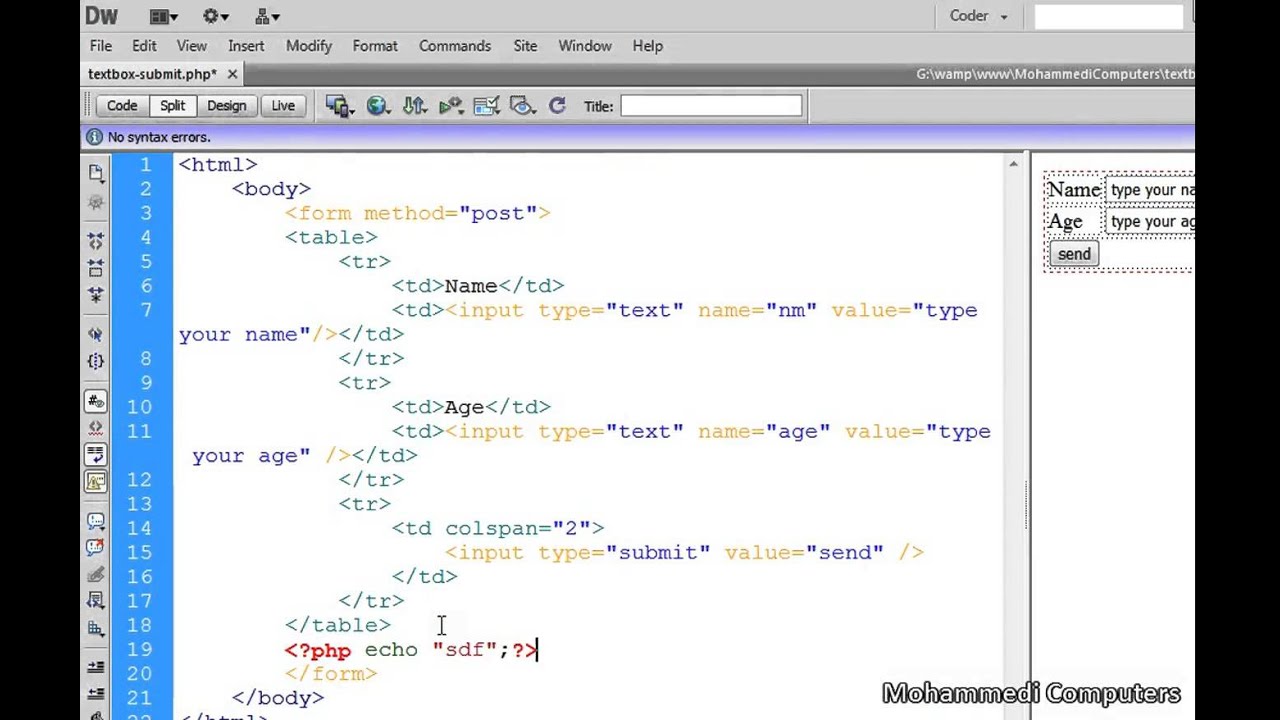The width and height of the screenshot is (1280, 720).
Task: Open the Move or Convert CSS icon
Action: [x=96, y=628]
